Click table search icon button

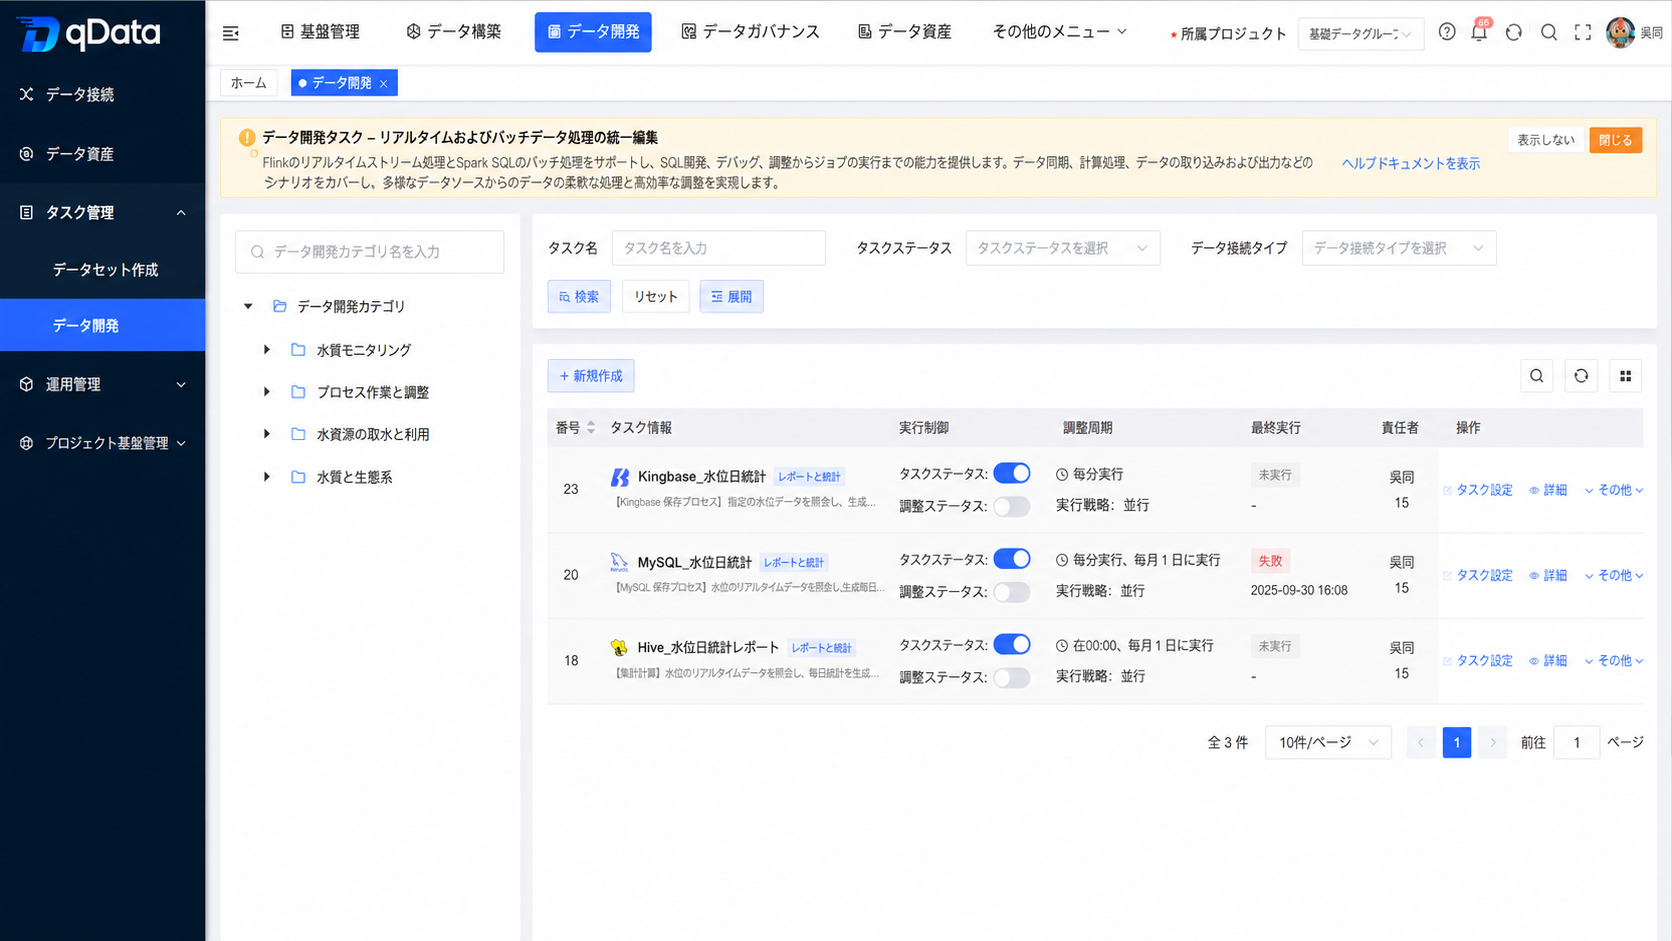1537,376
